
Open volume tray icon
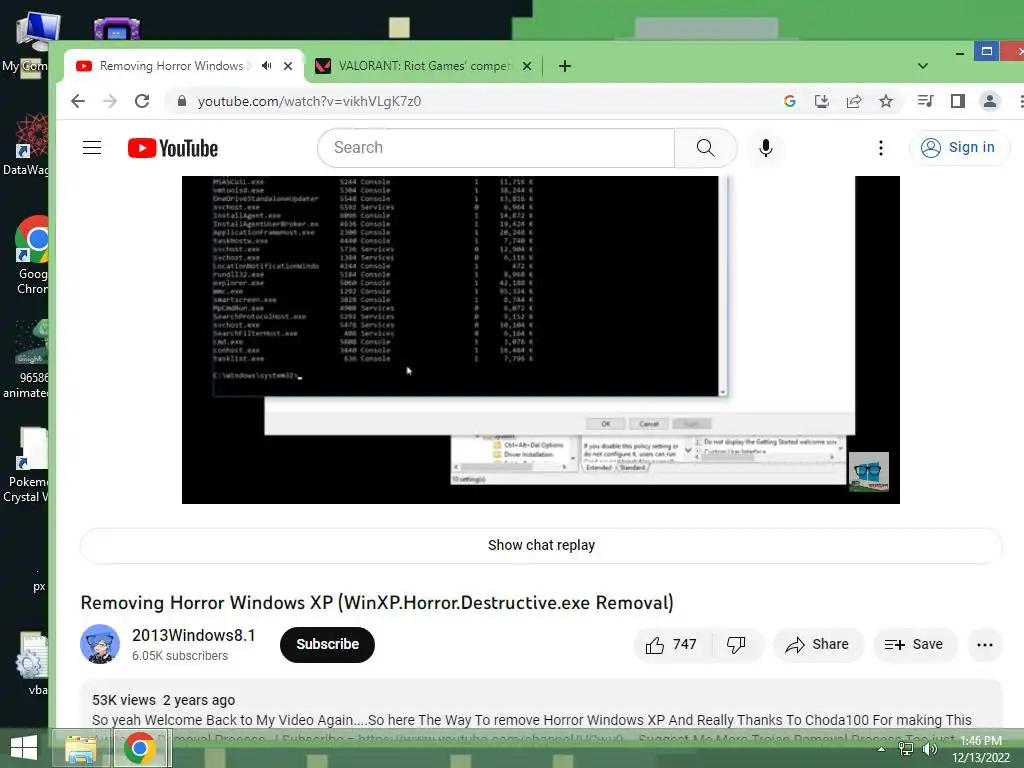[930, 749]
